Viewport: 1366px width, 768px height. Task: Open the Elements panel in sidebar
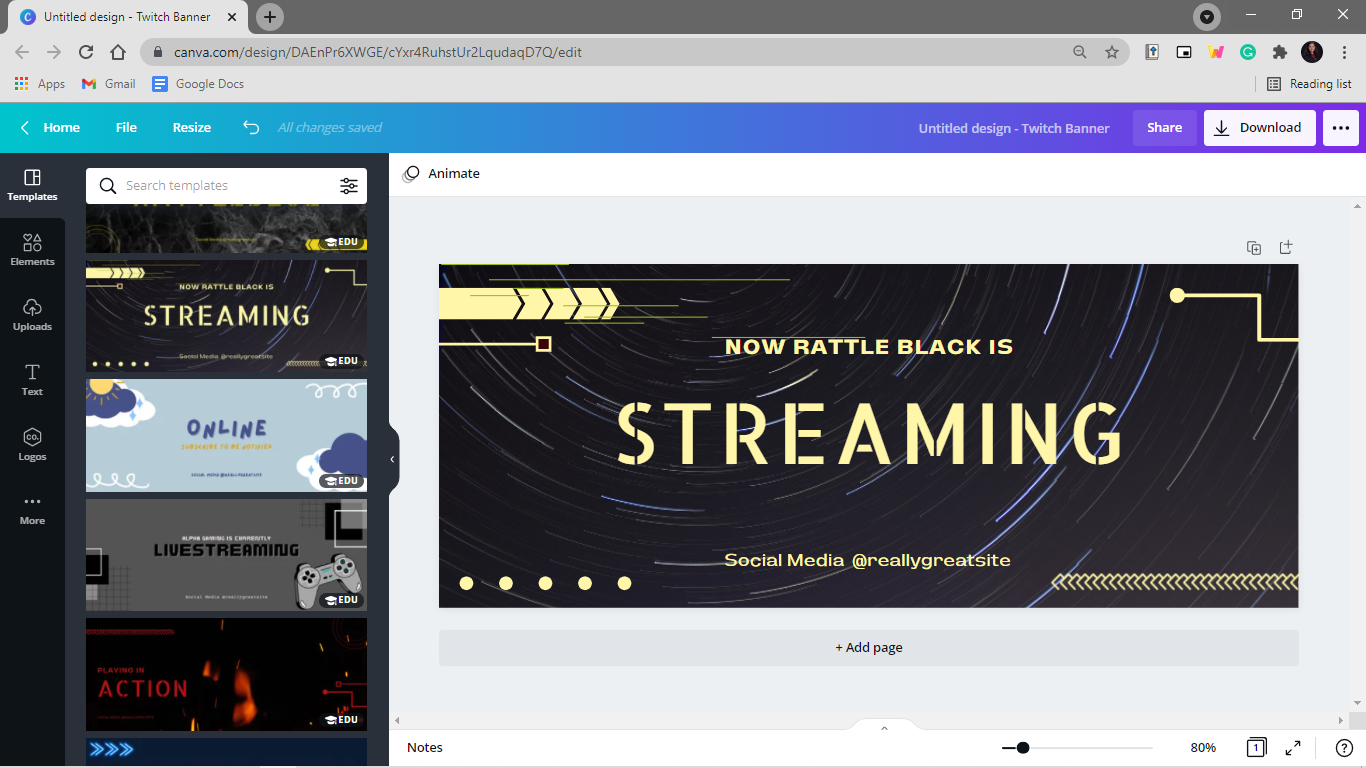pyautogui.click(x=32, y=250)
